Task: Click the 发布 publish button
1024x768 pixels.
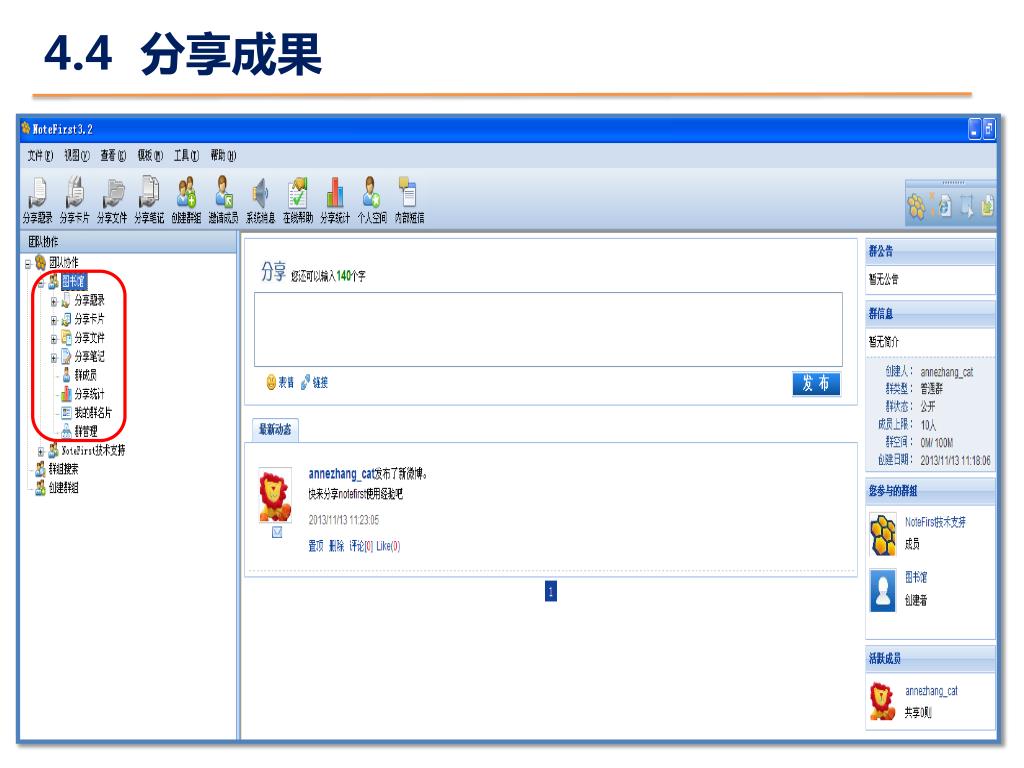Action: 816,383
